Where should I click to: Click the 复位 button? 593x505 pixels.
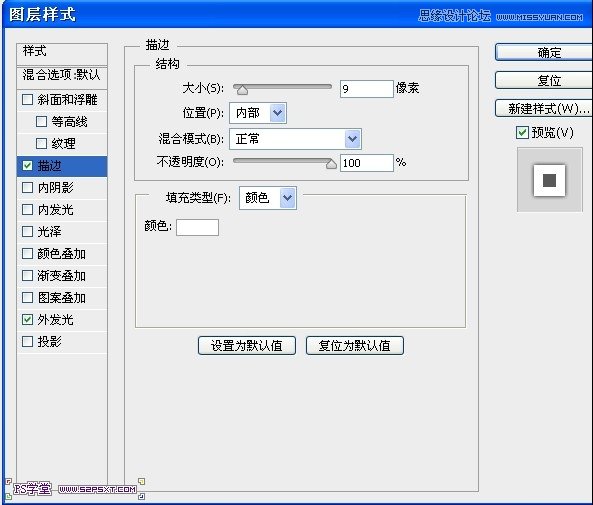[544, 80]
